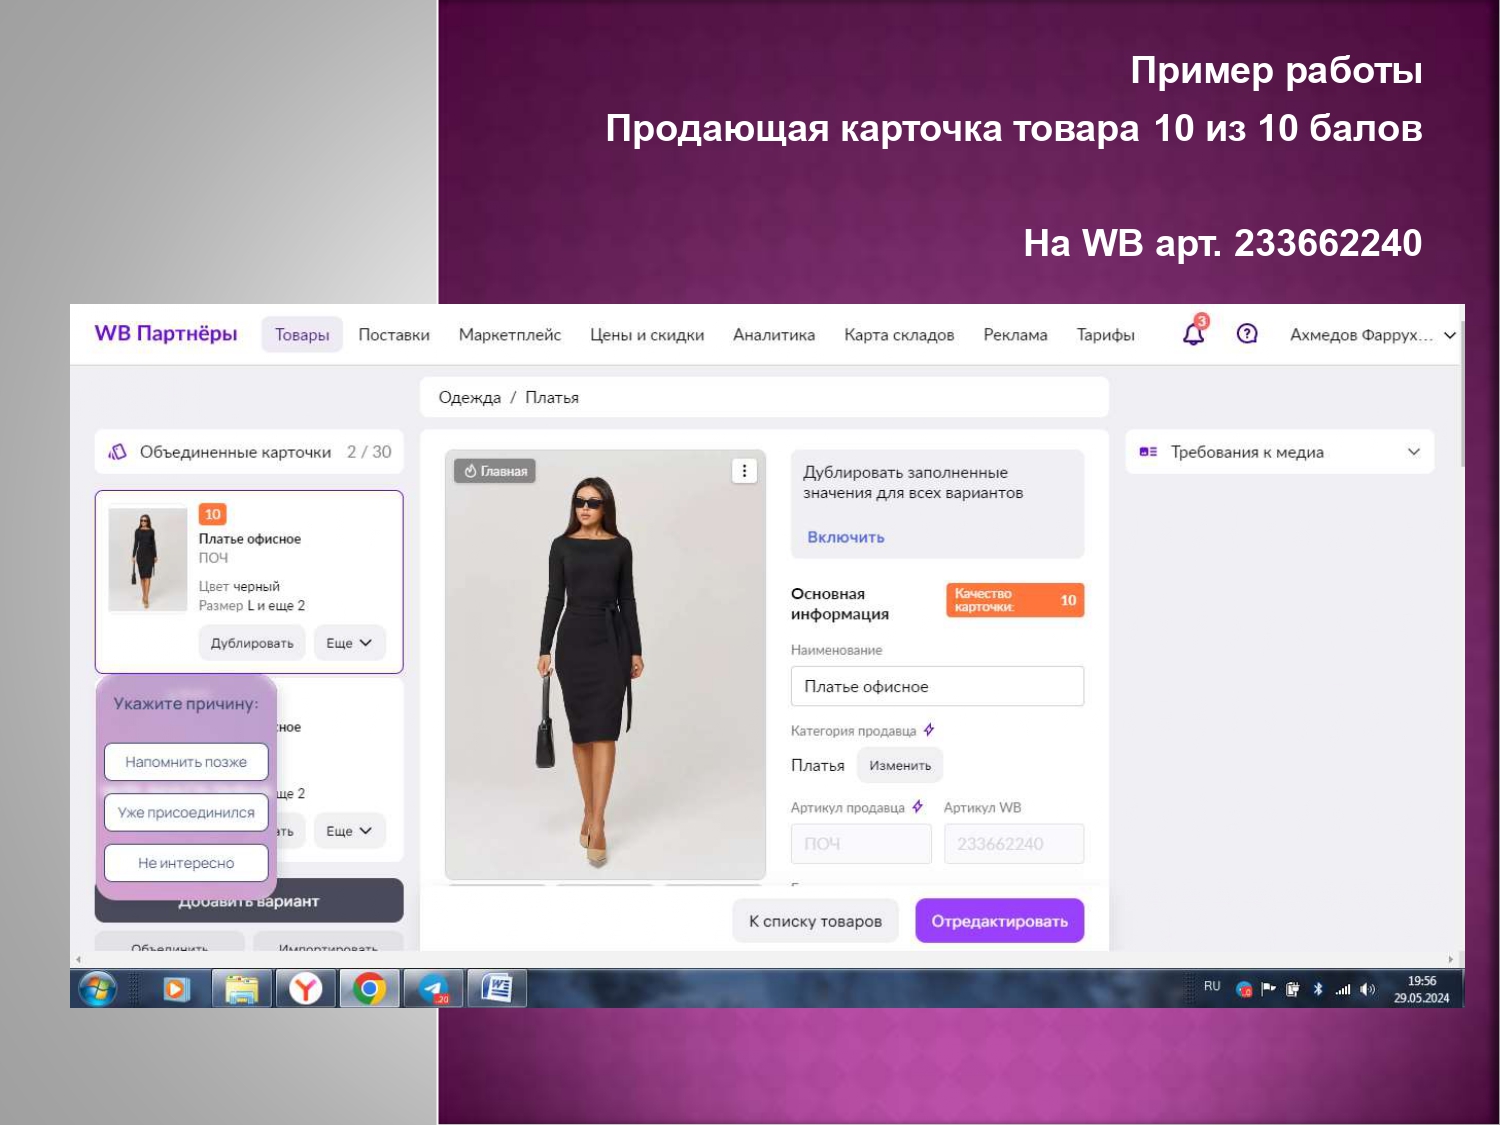1500x1125 pixels.
Task: Open the help question mark icon
Action: [1247, 334]
